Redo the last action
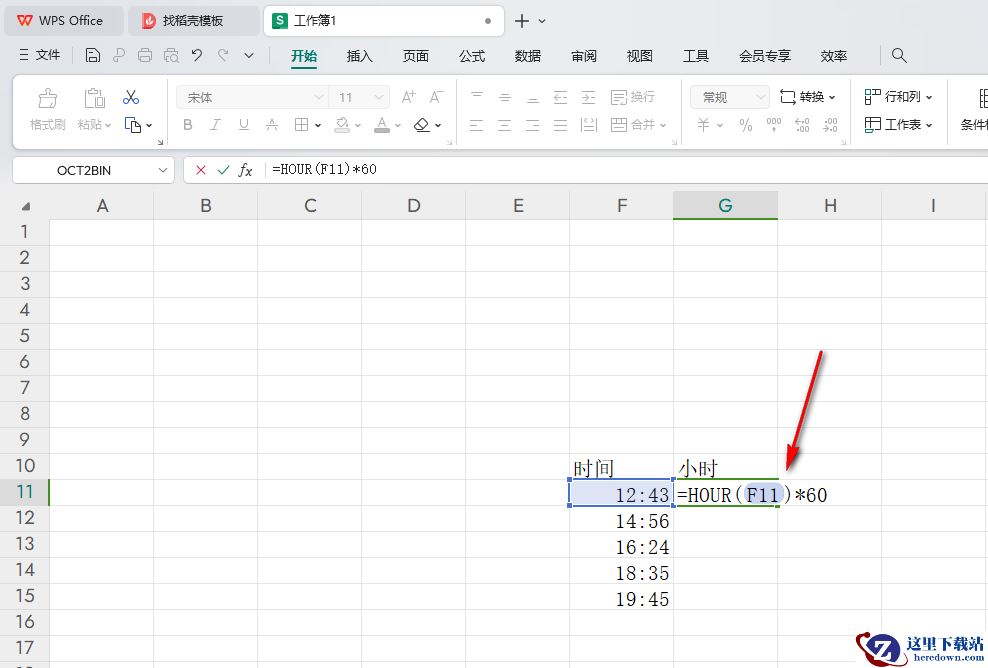This screenshot has height=668, width=988. click(x=223, y=55)
